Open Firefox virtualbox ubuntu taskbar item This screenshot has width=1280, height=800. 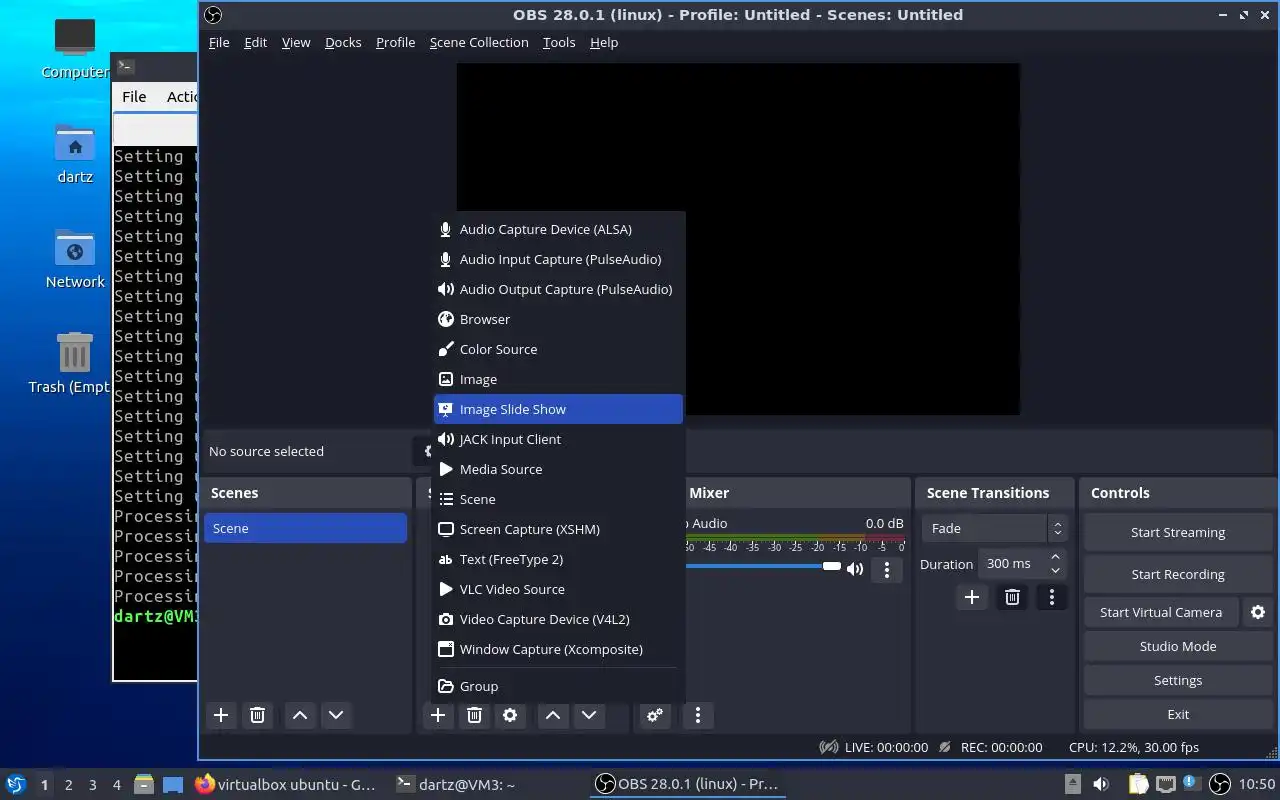coord(285,785)
